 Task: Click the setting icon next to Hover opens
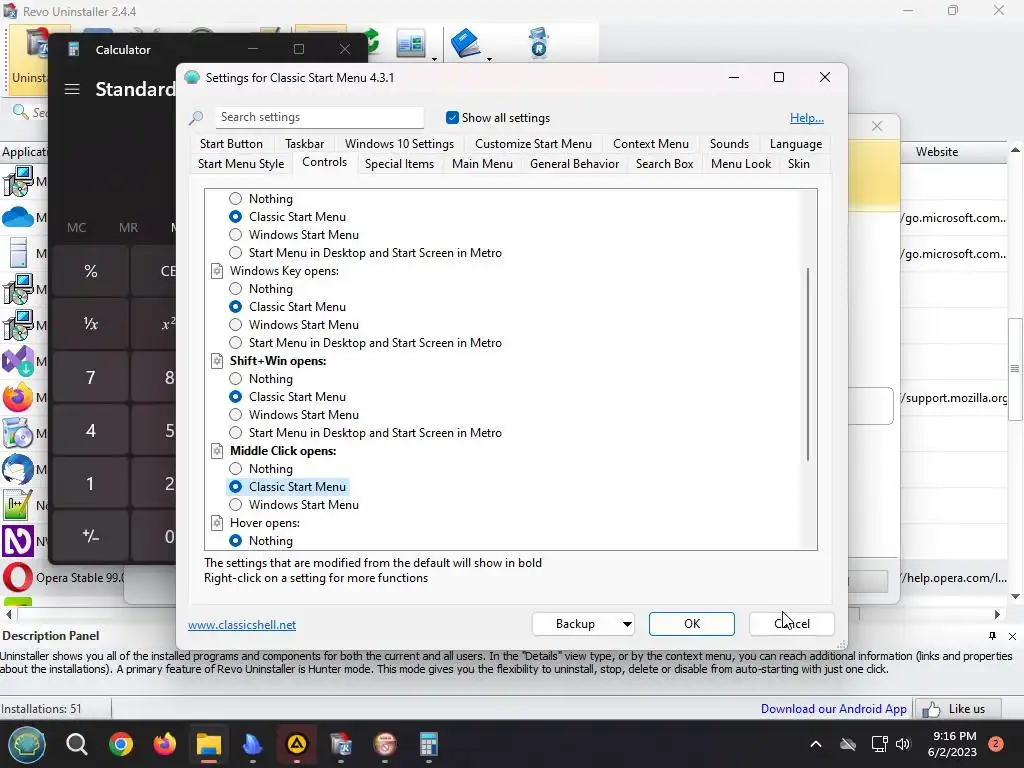(x=217, y=523)
